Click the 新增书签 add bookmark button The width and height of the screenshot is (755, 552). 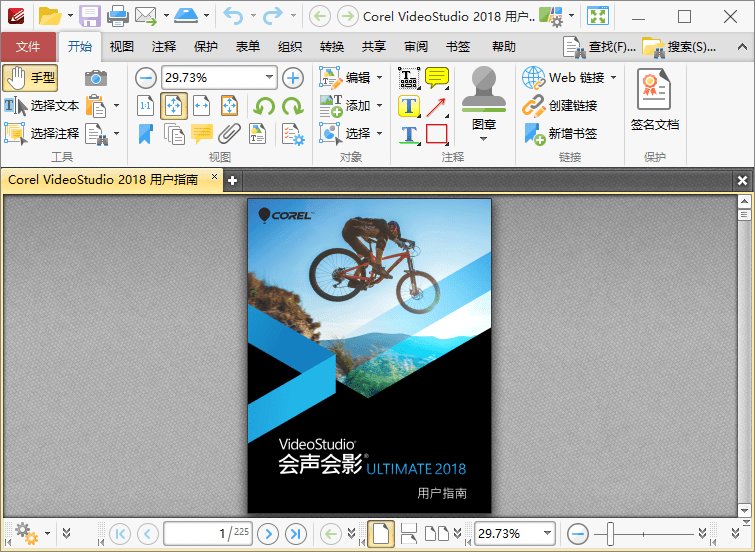pyautogui.click(x=562, y=133)
